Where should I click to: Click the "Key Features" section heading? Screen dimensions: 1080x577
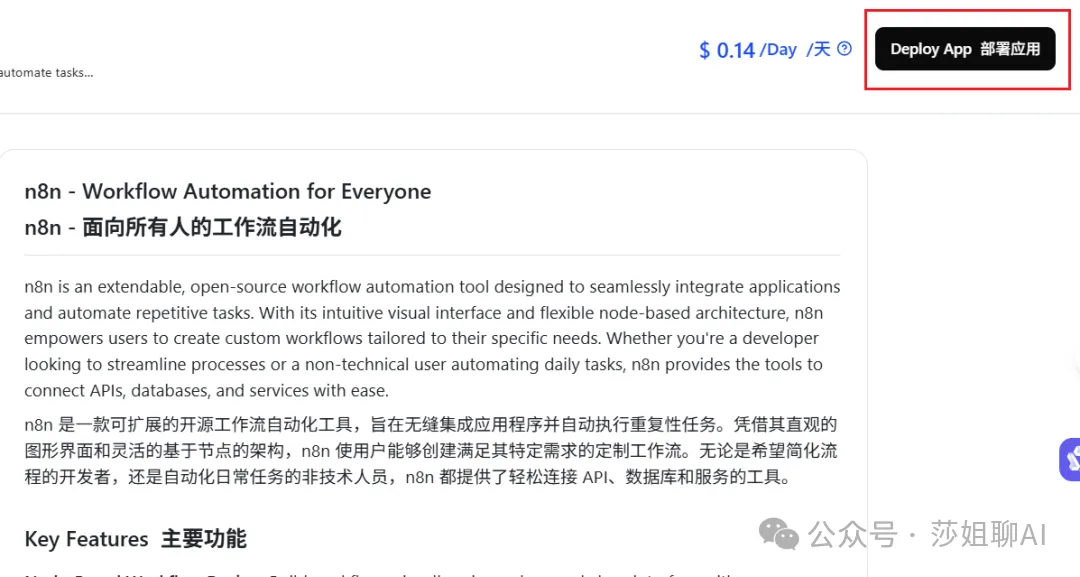click(87, 539)
